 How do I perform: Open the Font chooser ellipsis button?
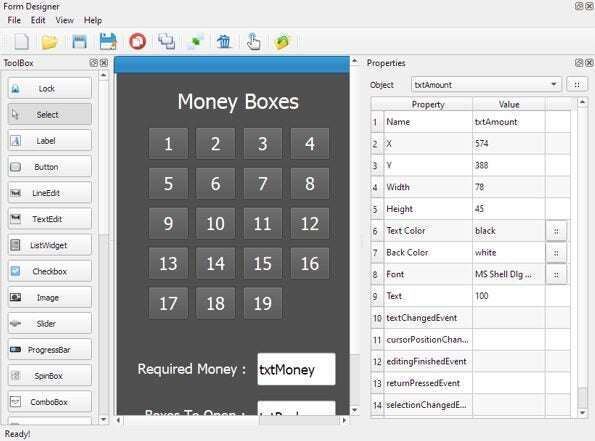[556, 274]
